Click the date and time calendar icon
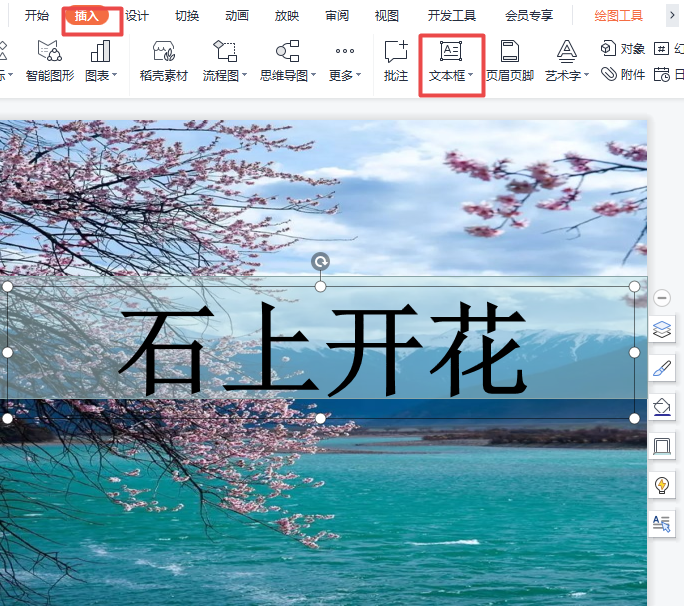This screenshot has height=606, width=684. point(661,75)
